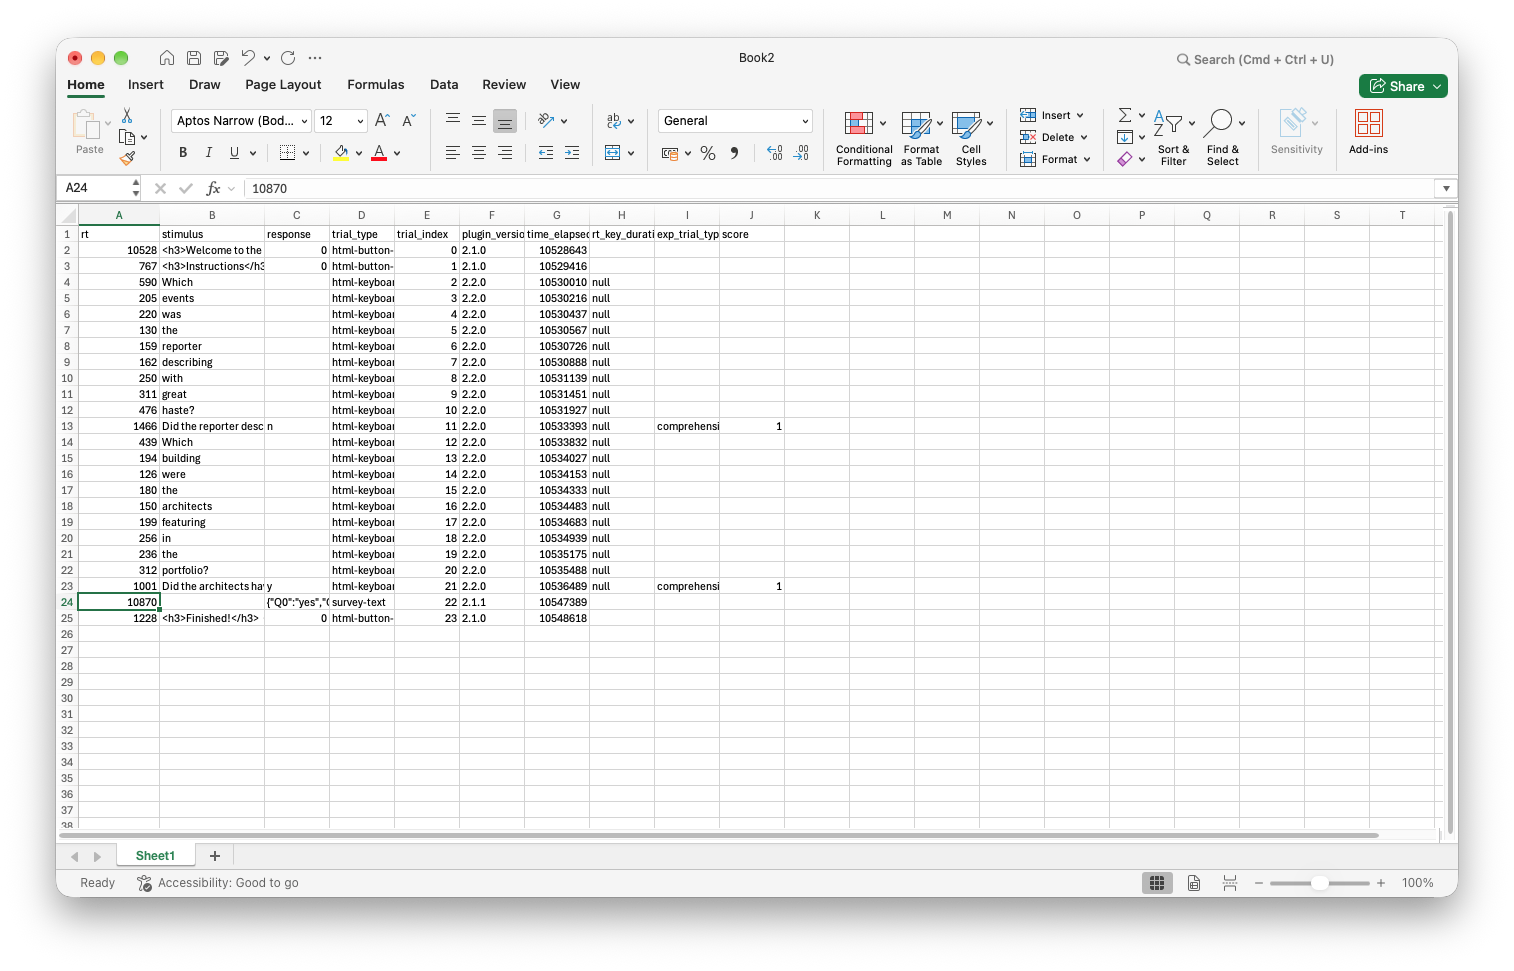Click Accessibility: Good to go

(x=218, y=883)
